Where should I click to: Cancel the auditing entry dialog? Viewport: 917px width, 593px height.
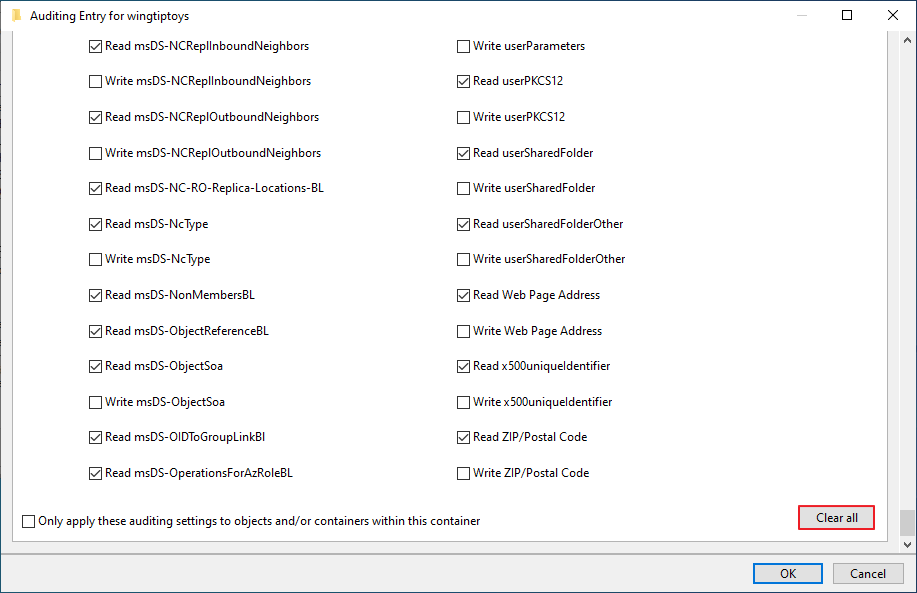[868, 573]
